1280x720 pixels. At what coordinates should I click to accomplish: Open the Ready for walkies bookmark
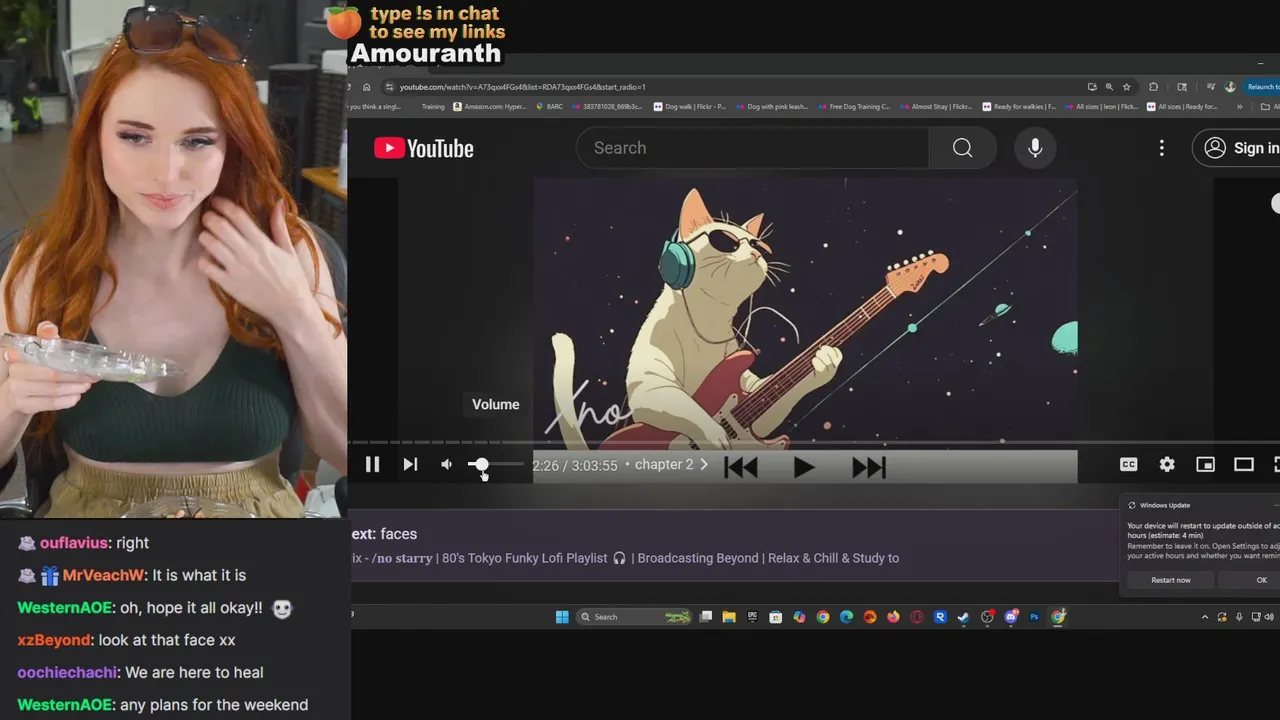1019,106
